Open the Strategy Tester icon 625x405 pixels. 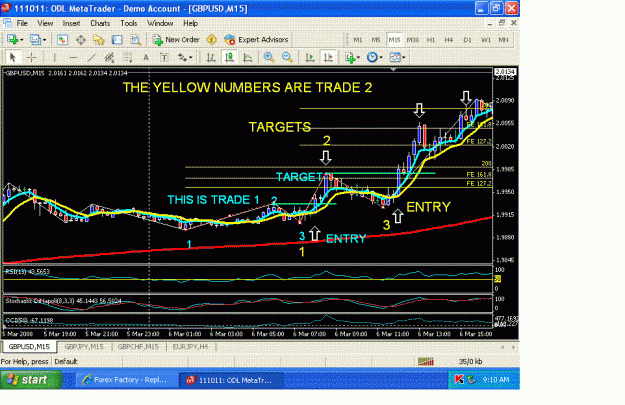[x=136, y=39]
